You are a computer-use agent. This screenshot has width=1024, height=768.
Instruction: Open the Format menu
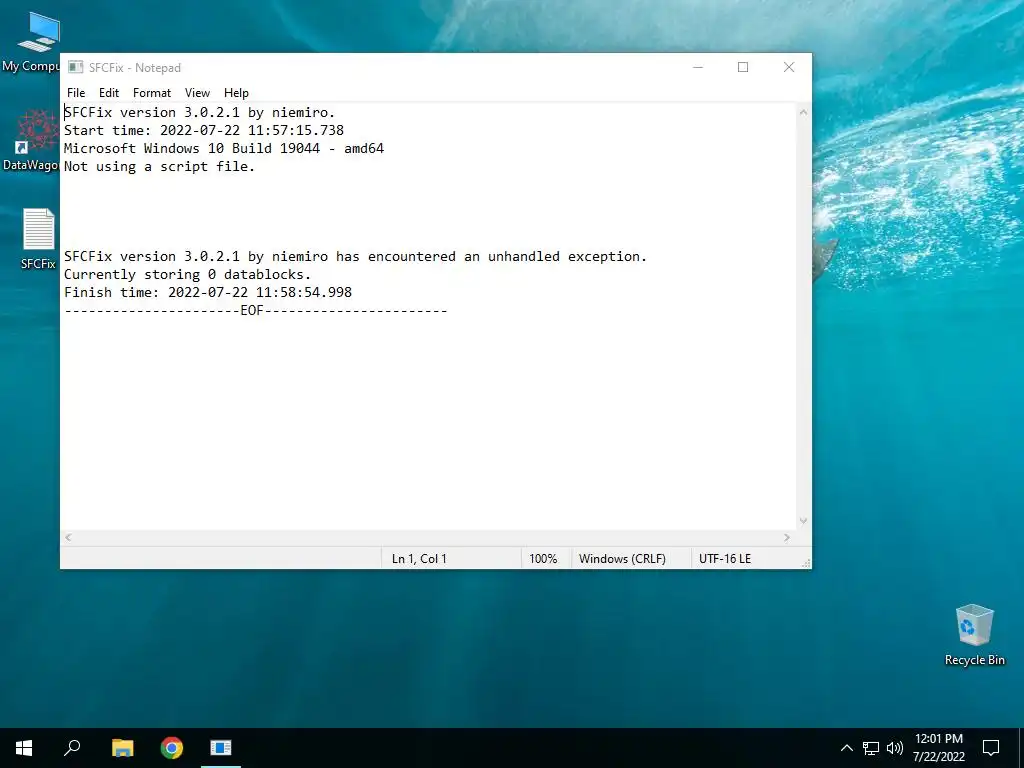(x=152, y=93)
